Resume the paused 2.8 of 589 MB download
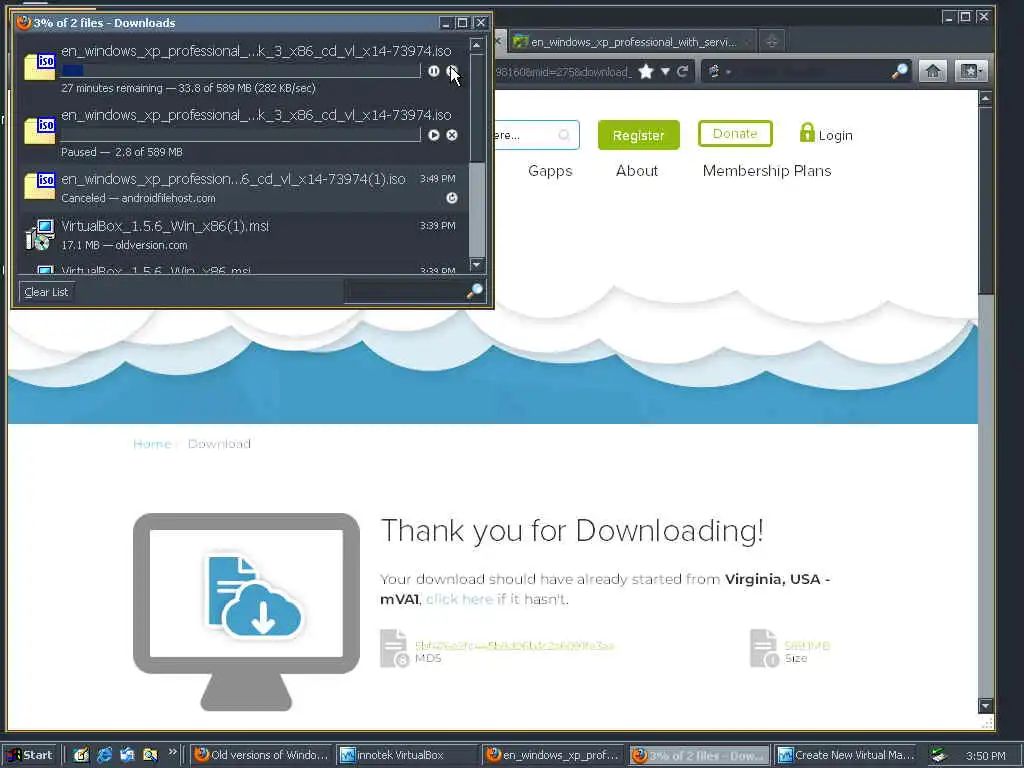The image size is (1024, 768). (434, 135)
